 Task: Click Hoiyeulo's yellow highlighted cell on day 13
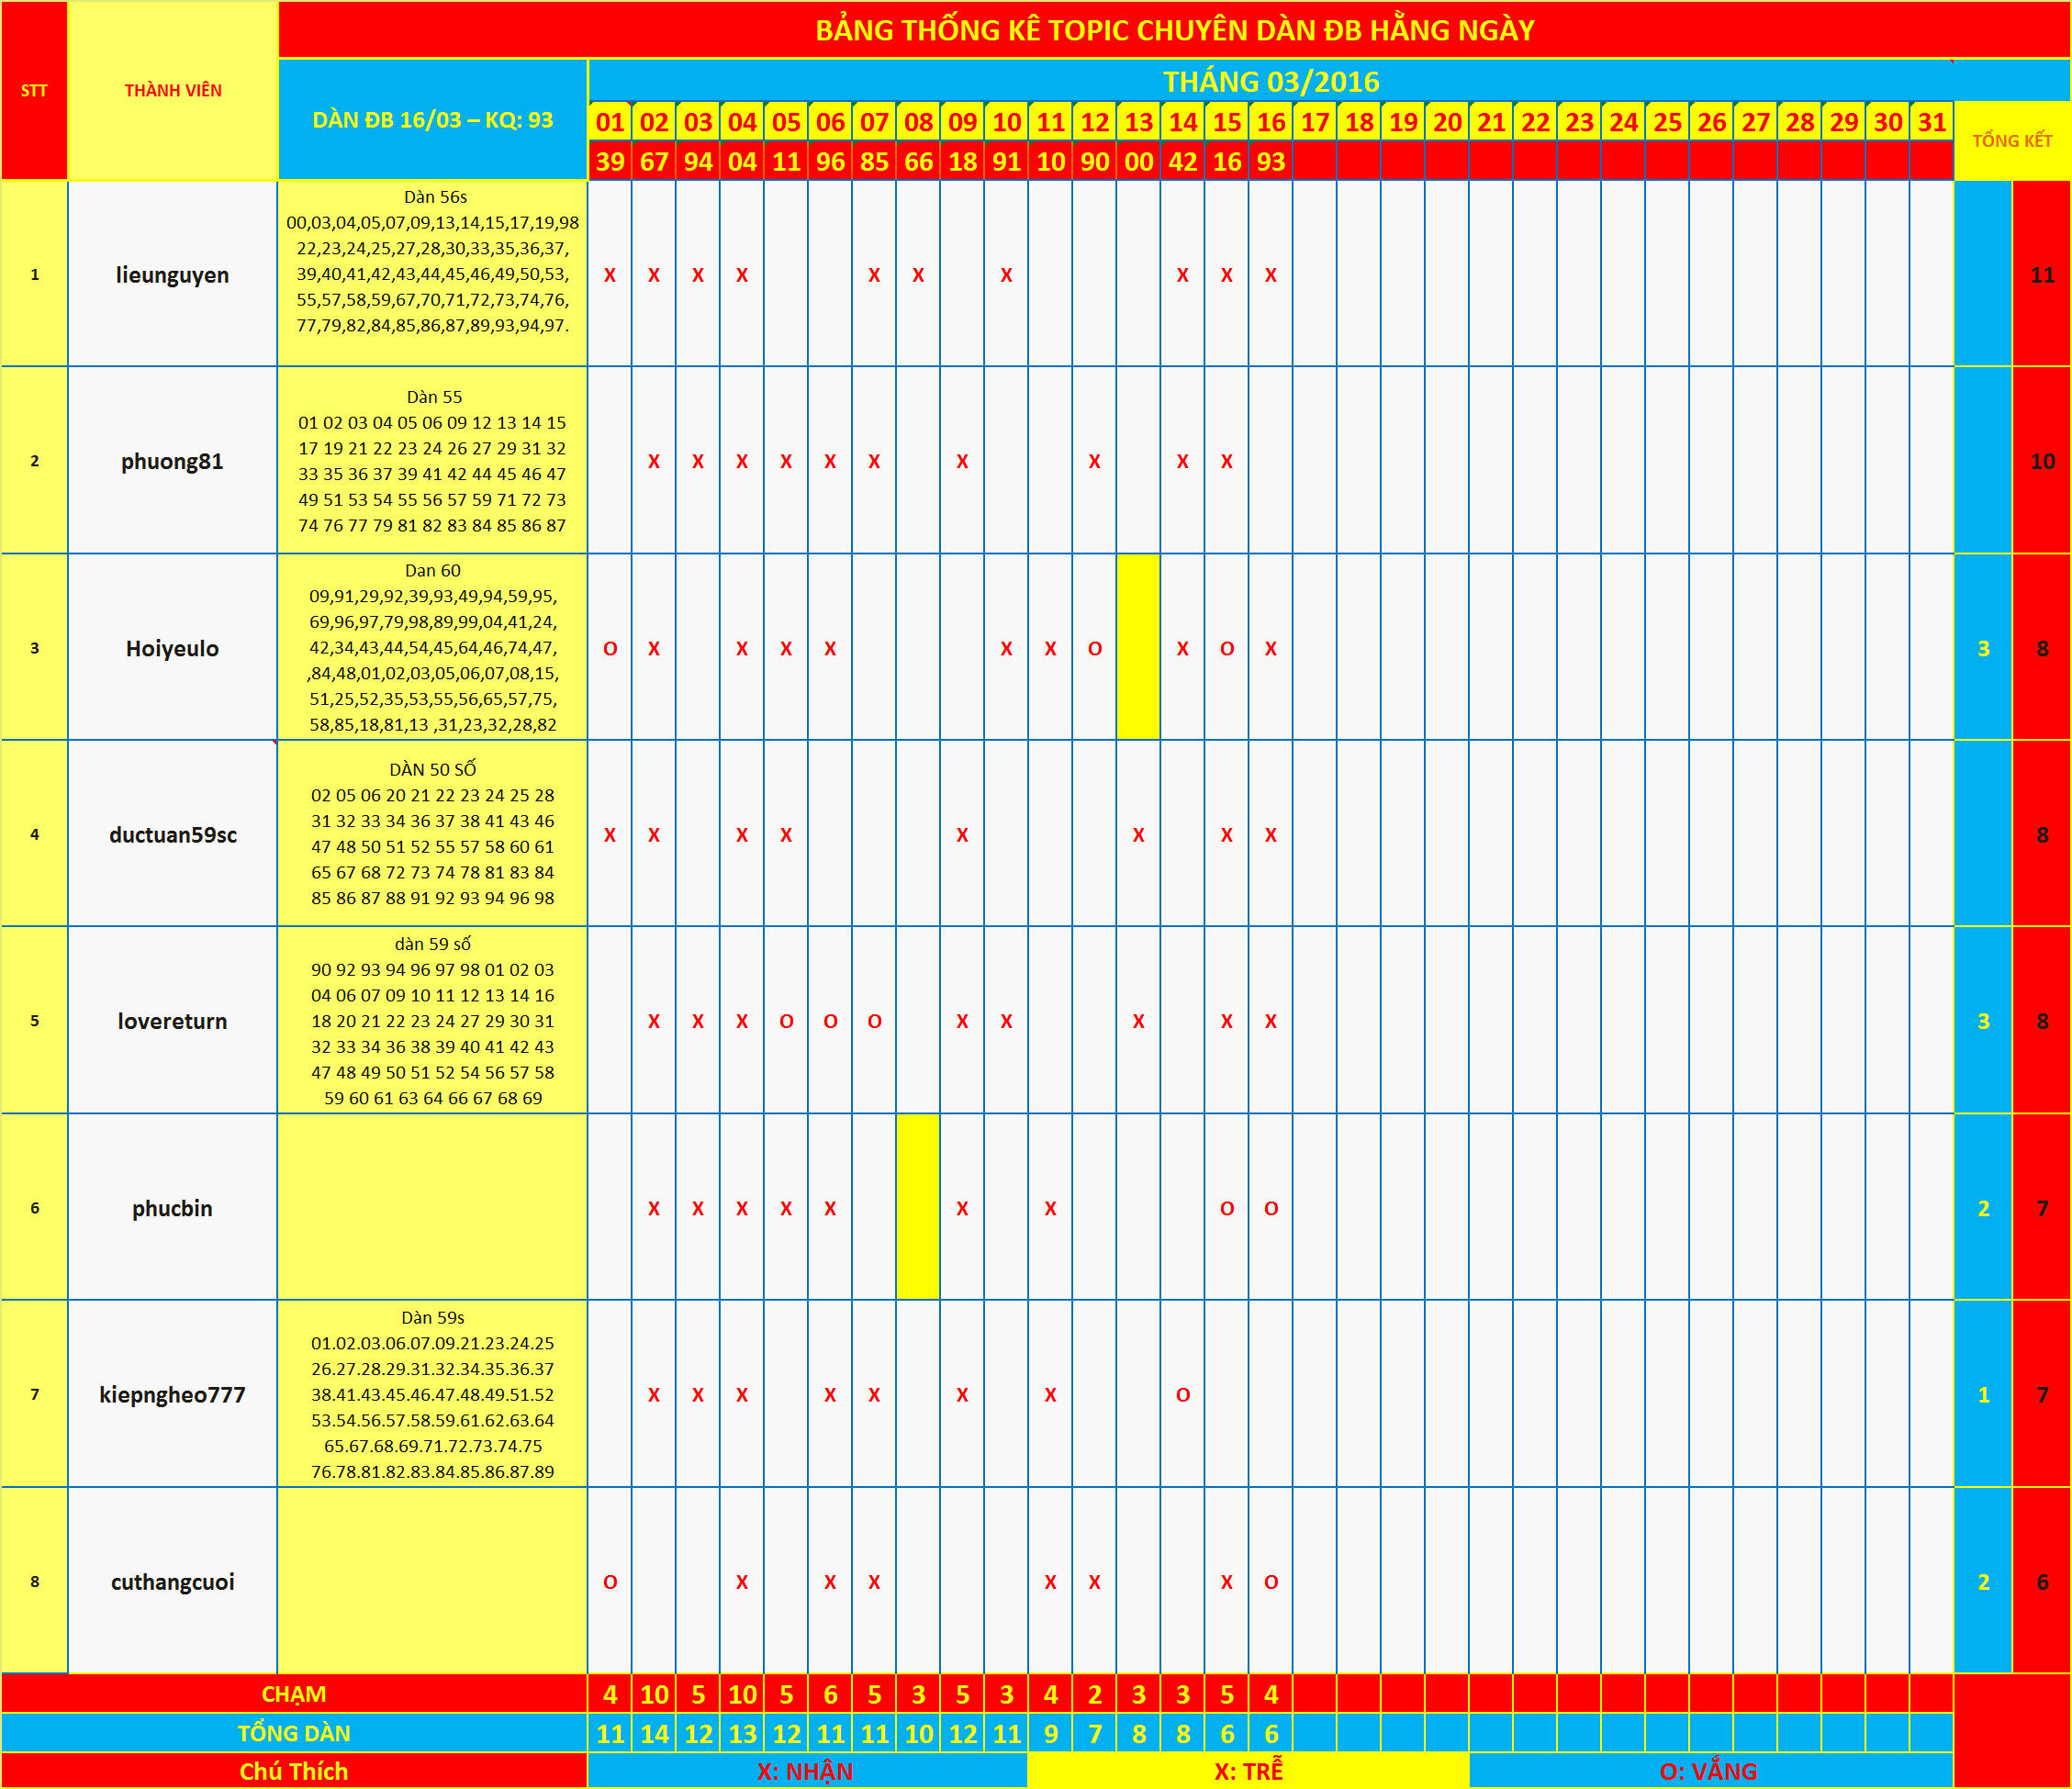[1139, 647]
